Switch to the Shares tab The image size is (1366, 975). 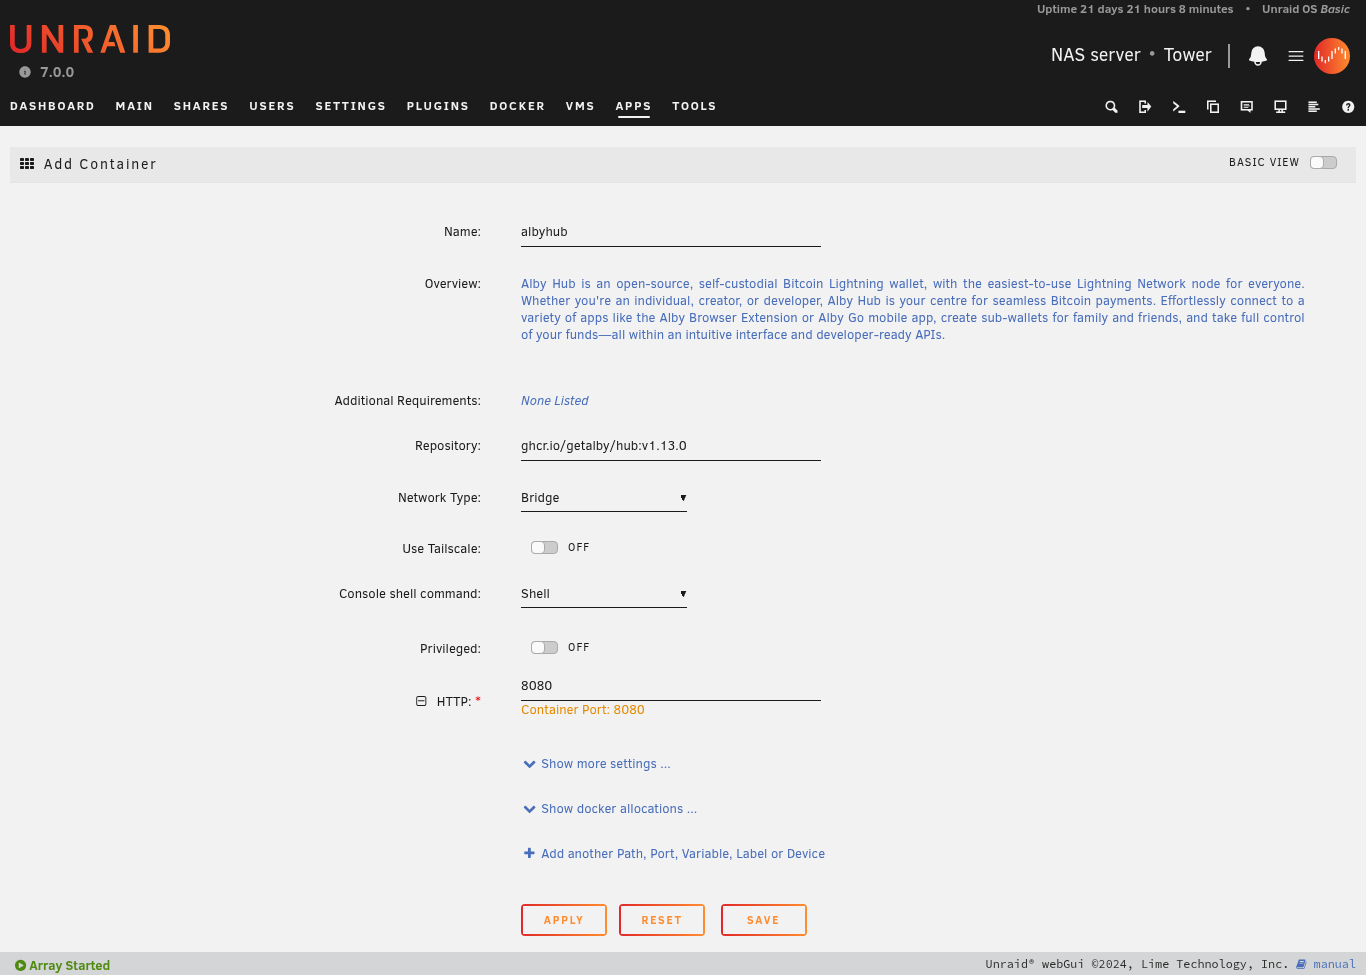pos(201,106)
